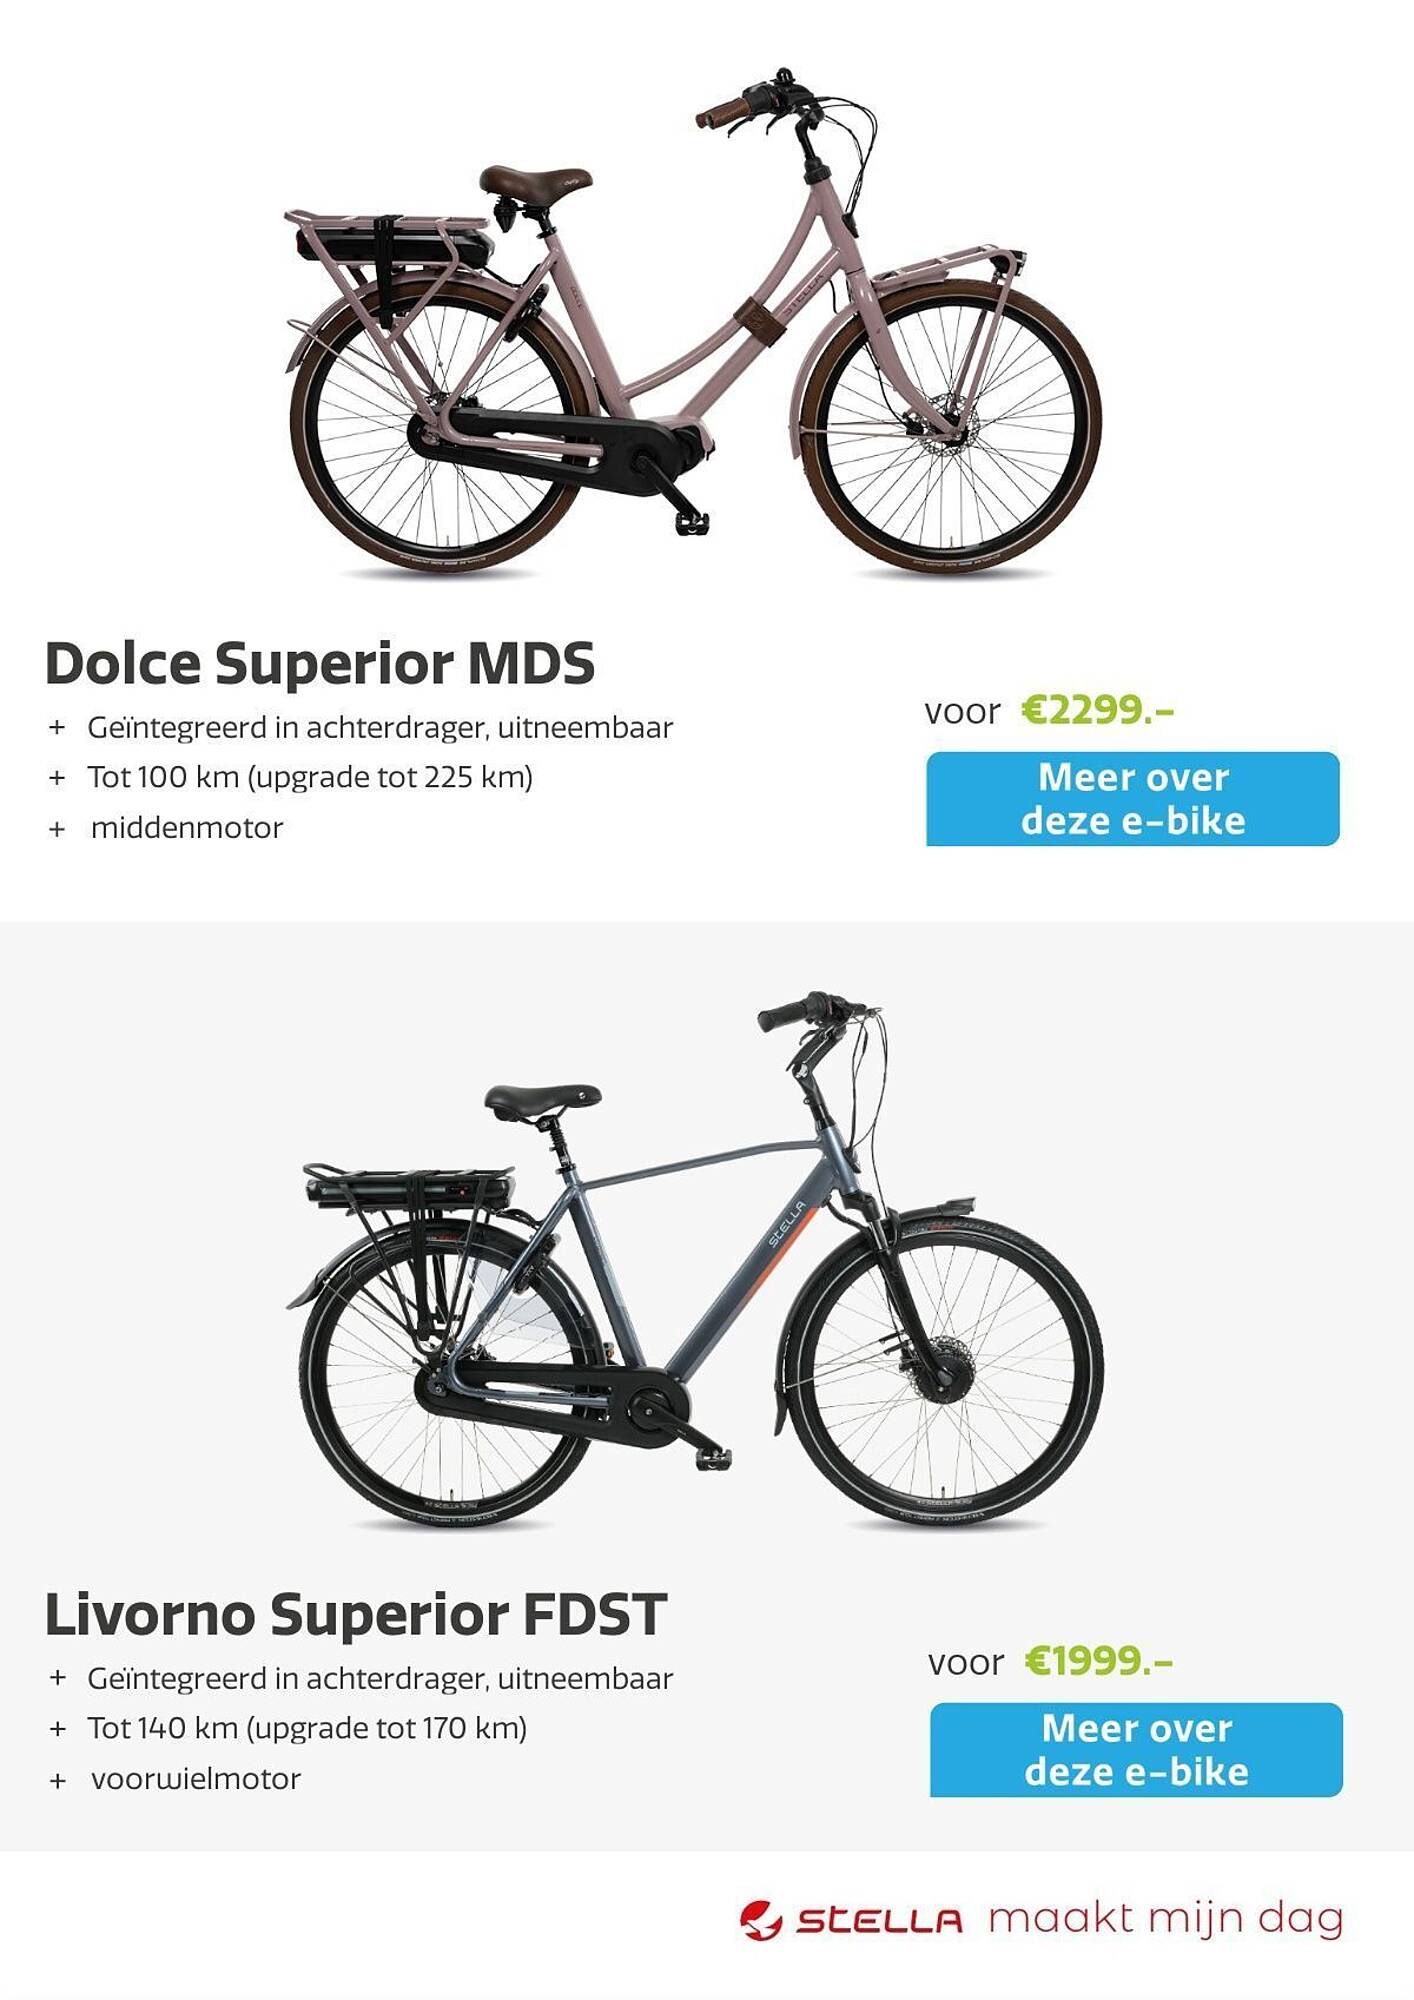Click the Stella logo icon in footer

(x=761, y=1920)
